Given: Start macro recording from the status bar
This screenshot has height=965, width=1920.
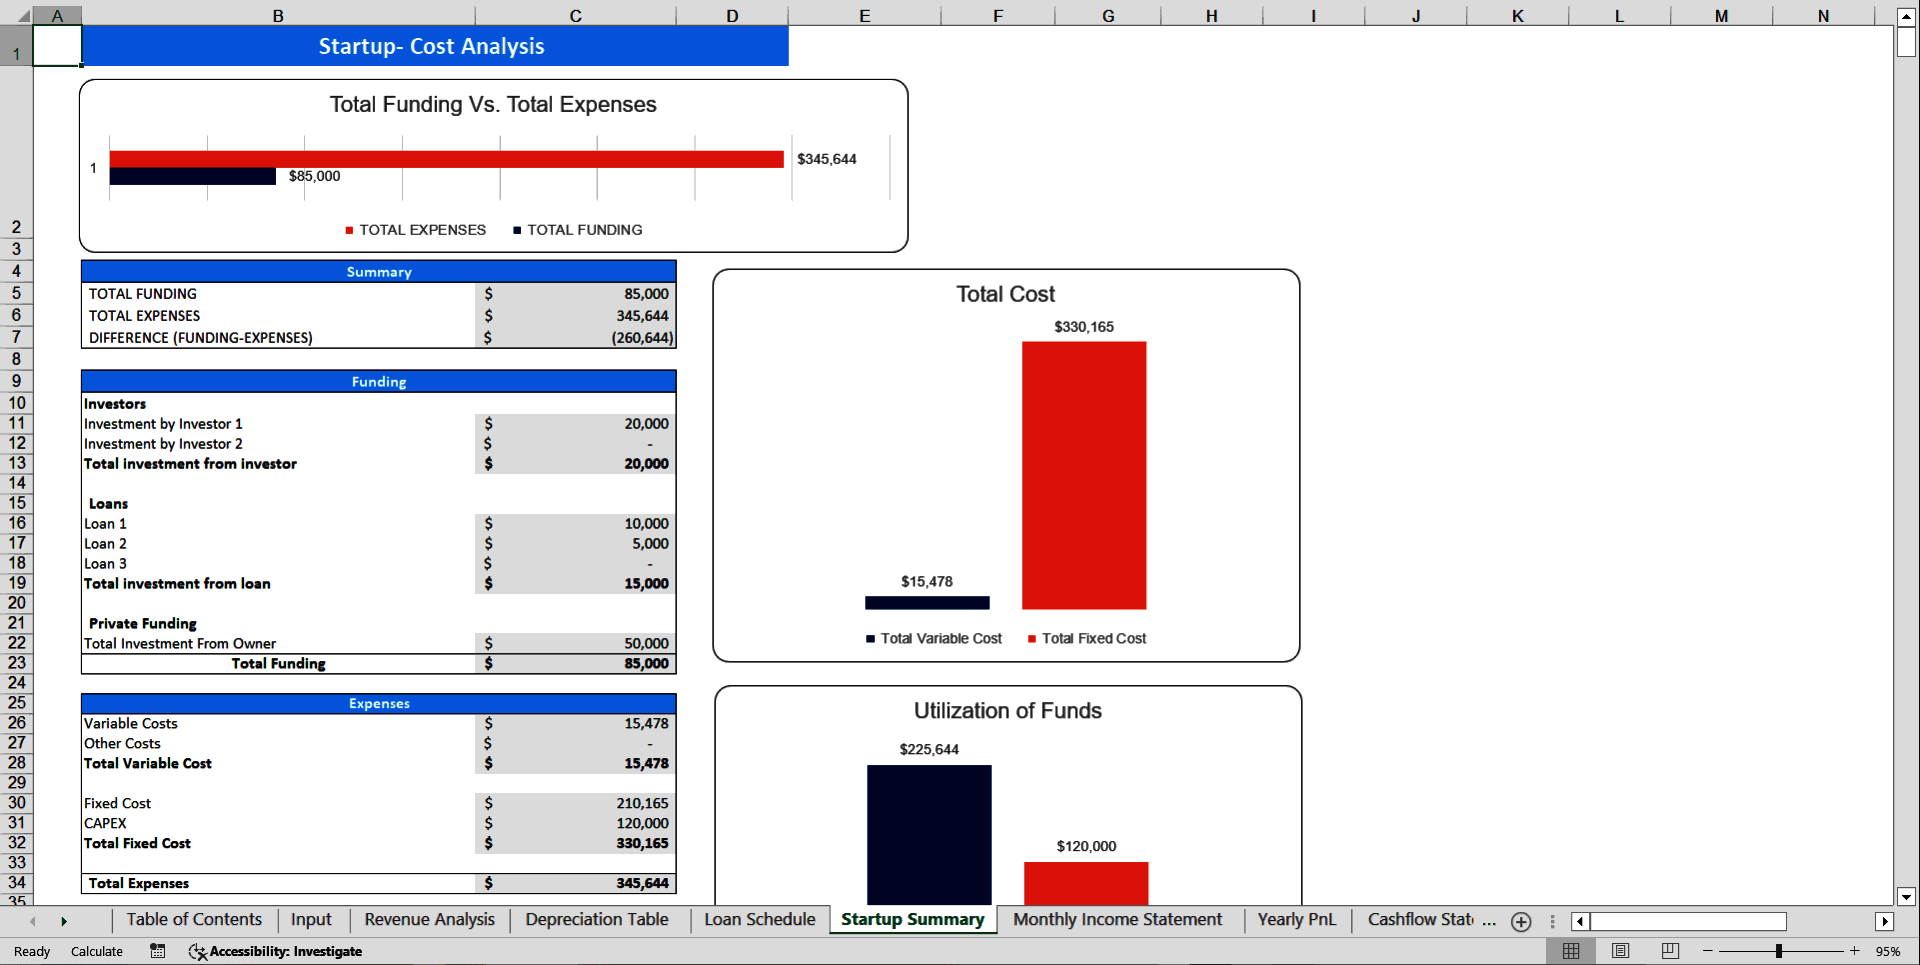Looking at the screenshot, I should pos(157,951).
